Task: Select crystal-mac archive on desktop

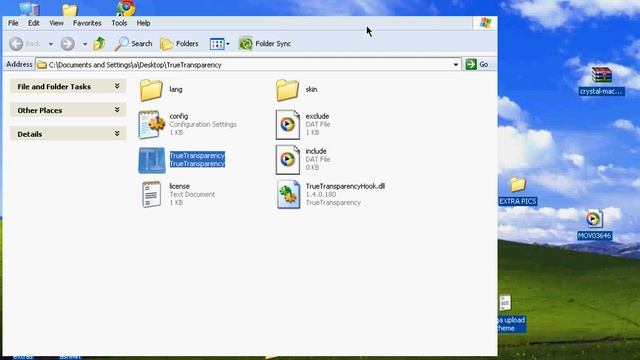Action: (x=602, y=81)
